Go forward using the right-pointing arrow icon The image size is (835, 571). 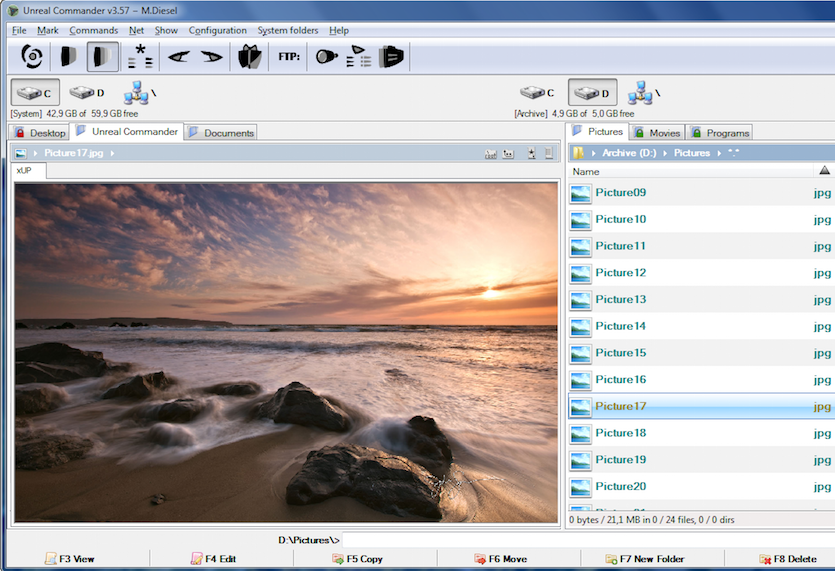[211, 56]
